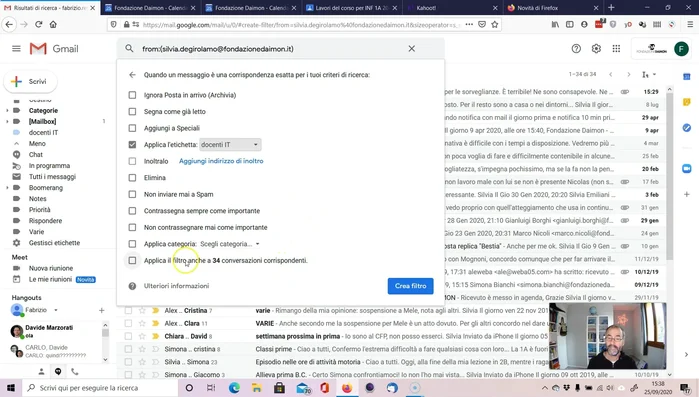The width and height of the screenshot is (699, 397).
Task: Expand the side panel chevron at bottom right
Action: pos(687,354)
